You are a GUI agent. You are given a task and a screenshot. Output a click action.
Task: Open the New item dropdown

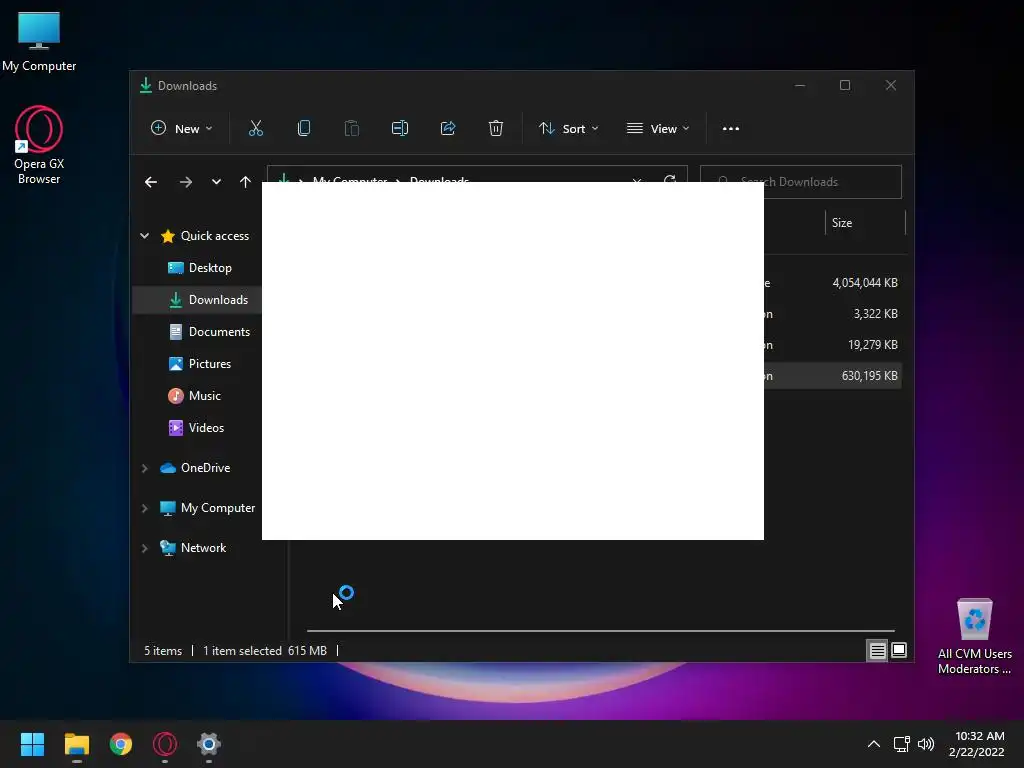tap(182, 129)
